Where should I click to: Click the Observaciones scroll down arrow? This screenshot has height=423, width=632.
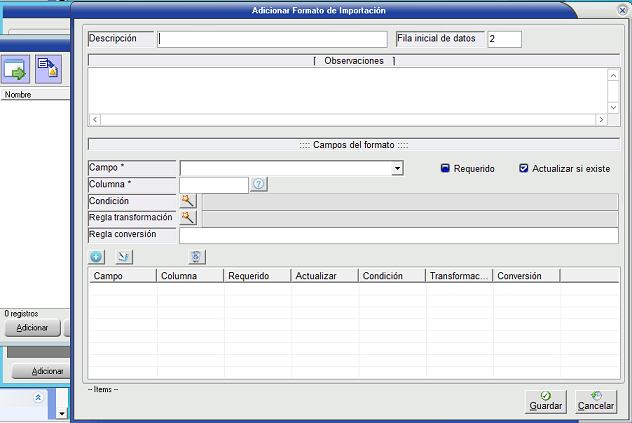point(613,107)
